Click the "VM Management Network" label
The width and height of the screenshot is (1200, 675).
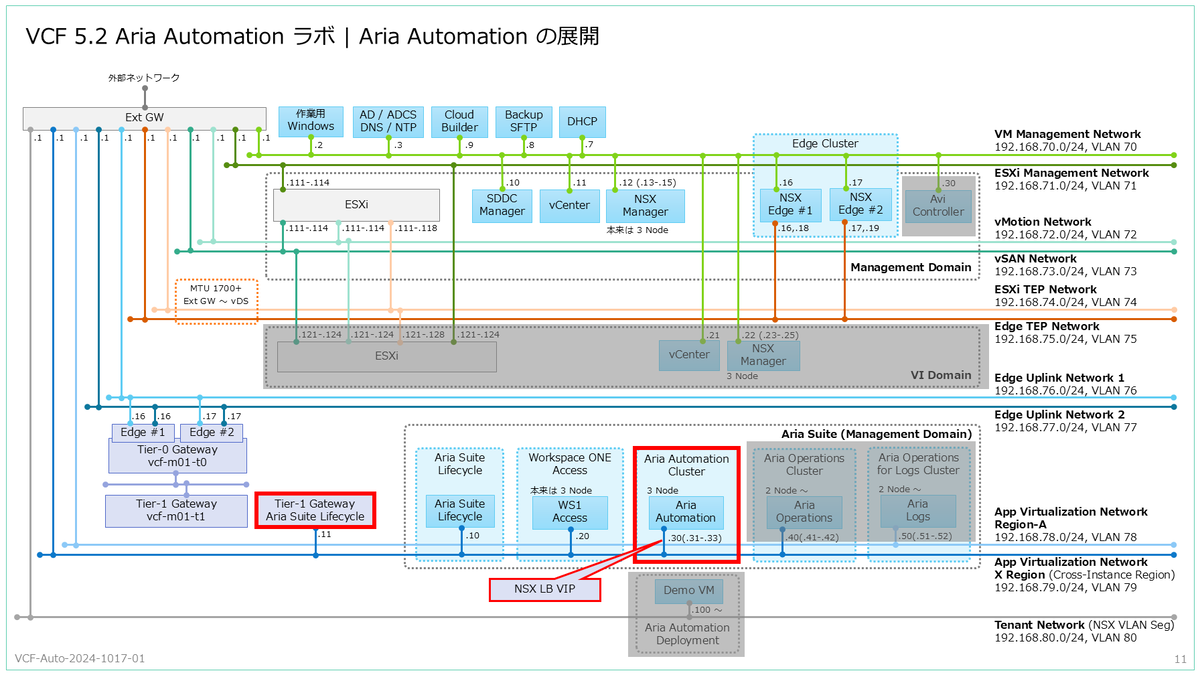(1067, 134)
